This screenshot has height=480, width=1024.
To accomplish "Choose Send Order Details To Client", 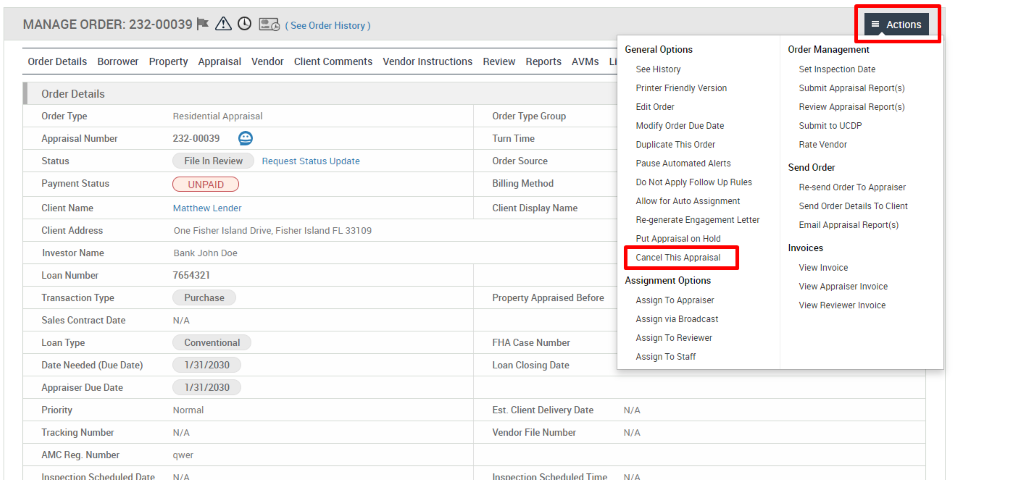I will pos(853,206).
